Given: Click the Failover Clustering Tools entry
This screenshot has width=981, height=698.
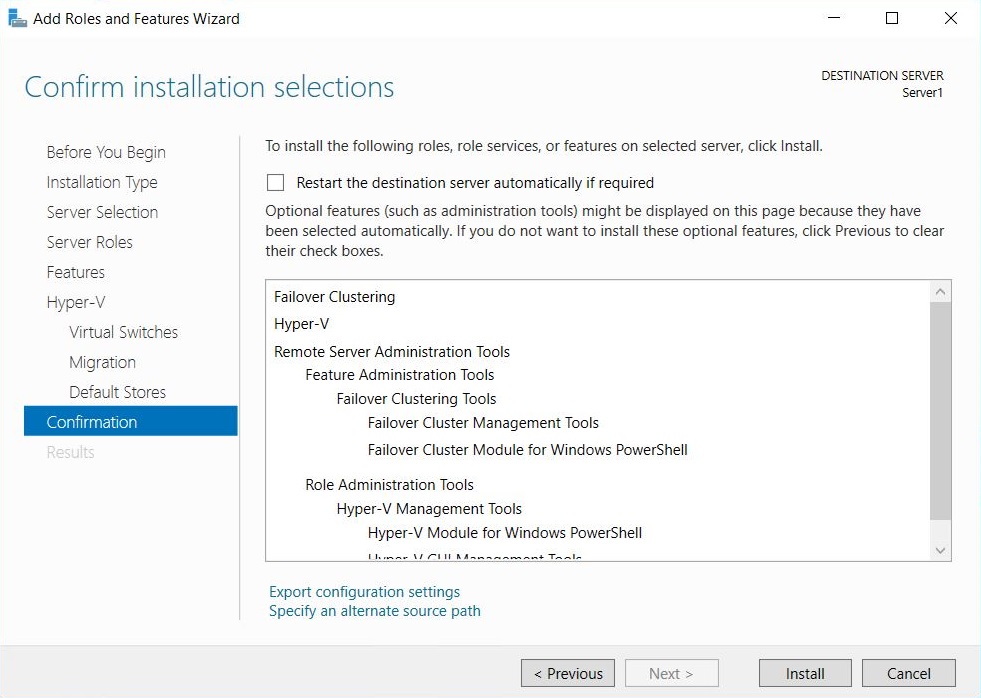Looking at the screenshot, I should tap(416, 398).
